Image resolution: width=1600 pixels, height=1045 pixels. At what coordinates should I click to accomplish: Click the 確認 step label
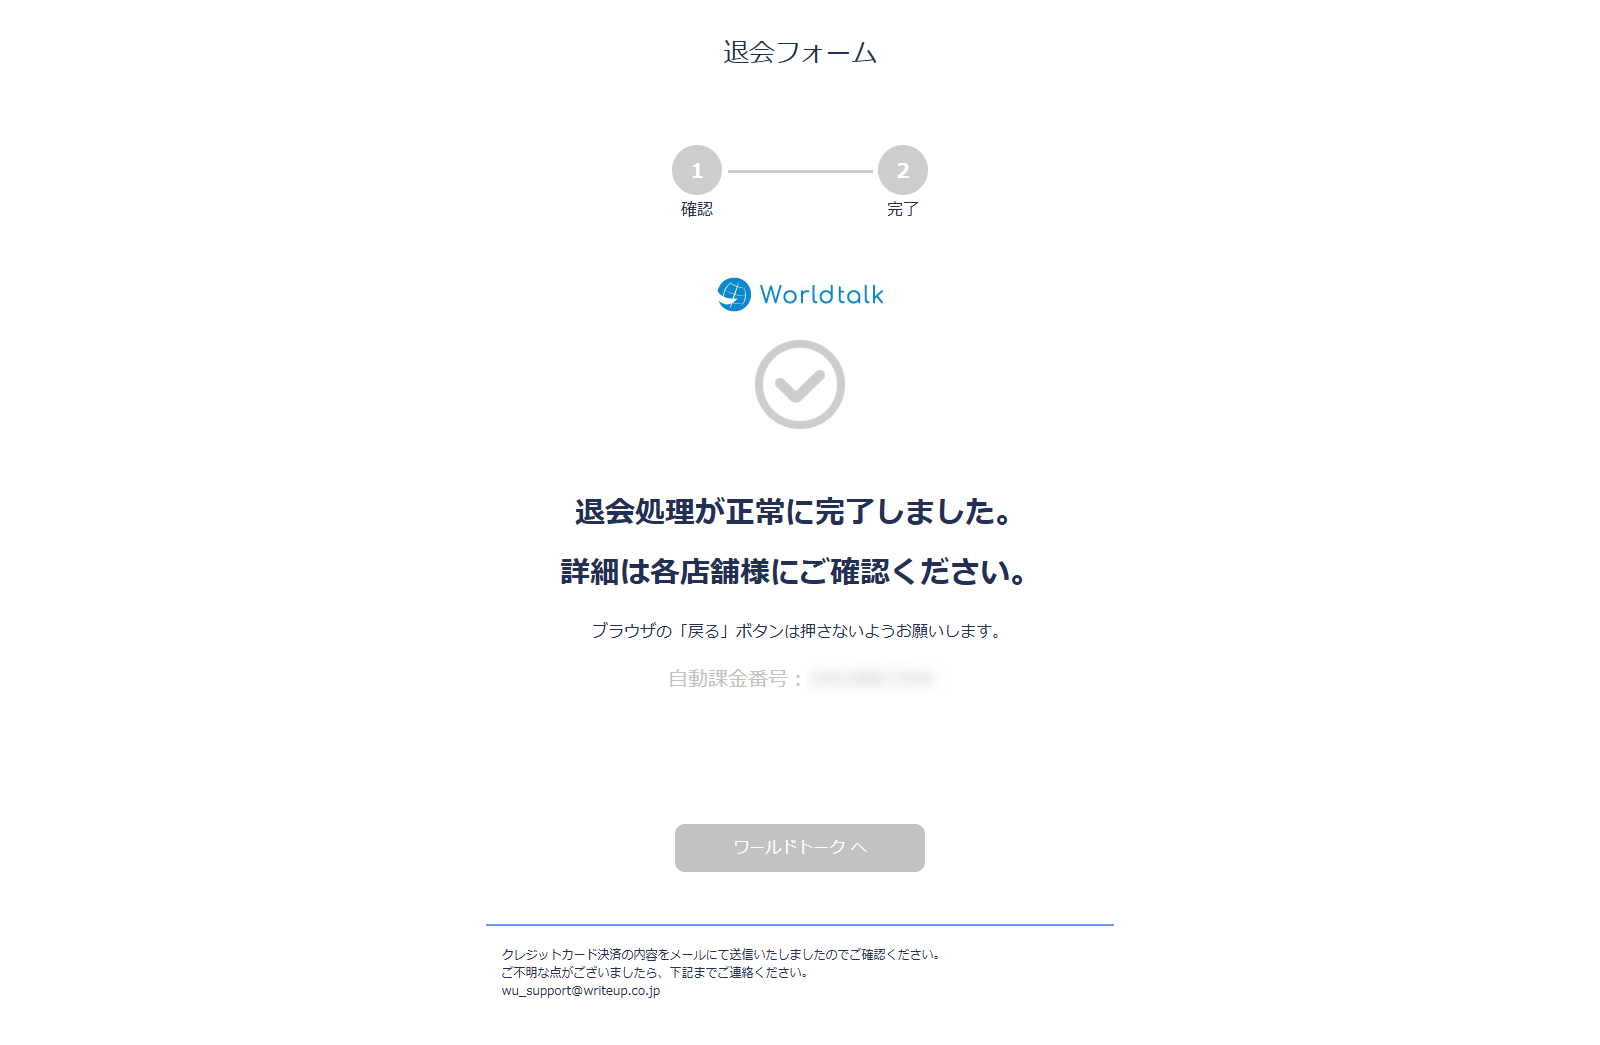[697, 209]
